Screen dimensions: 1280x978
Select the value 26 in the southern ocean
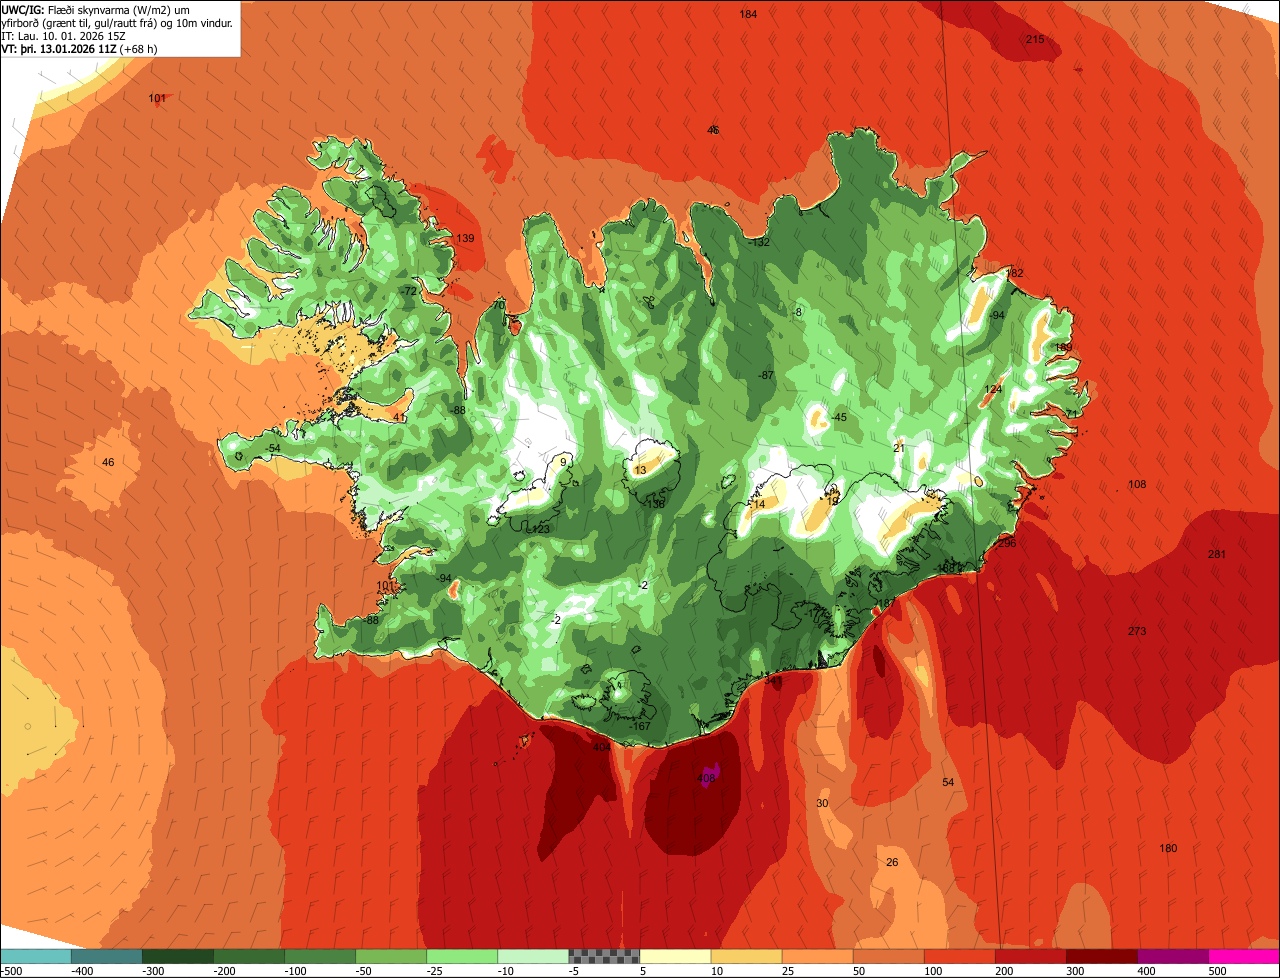pyautogui.click(x=893, y=862)
